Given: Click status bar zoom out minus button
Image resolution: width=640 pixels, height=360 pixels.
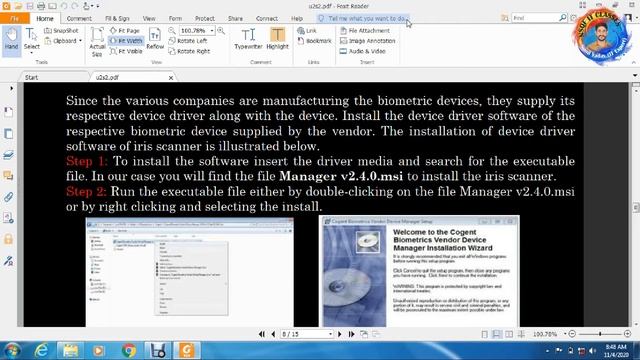Looking at the screenshot, I should 572,334.
